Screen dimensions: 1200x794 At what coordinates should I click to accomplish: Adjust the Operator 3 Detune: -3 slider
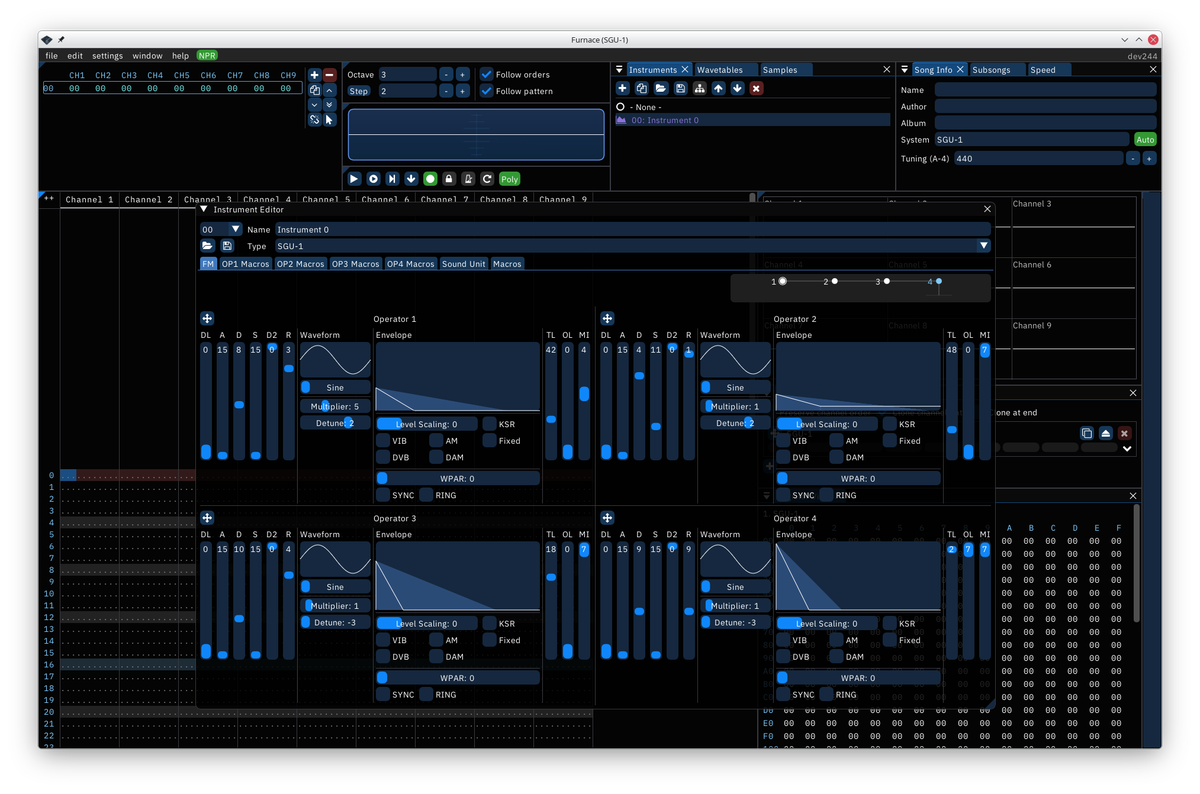(336, 622)
